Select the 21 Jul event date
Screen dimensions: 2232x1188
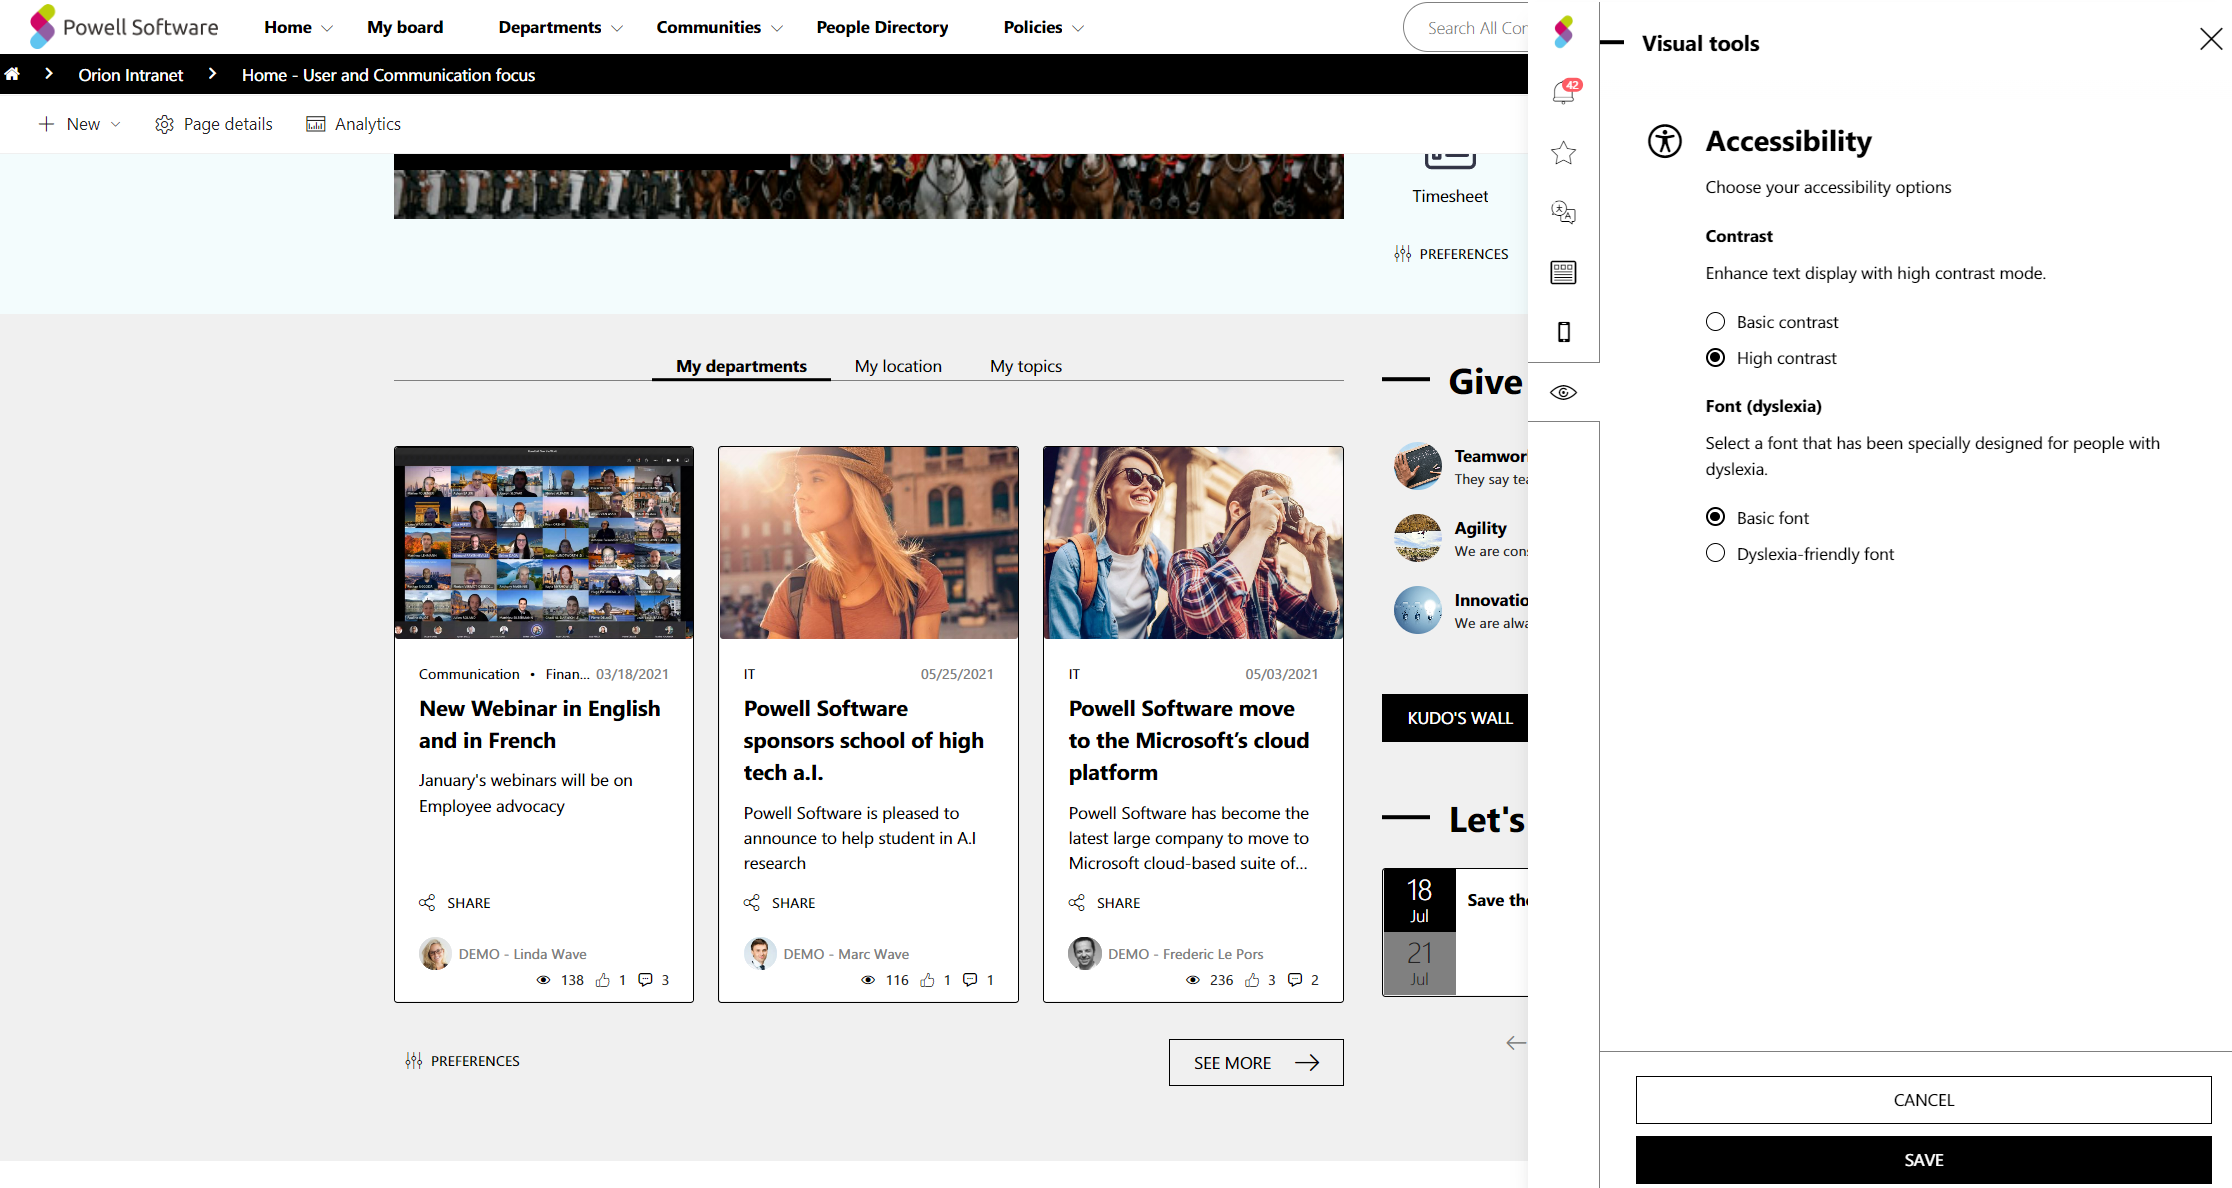tap(1419, 964)
